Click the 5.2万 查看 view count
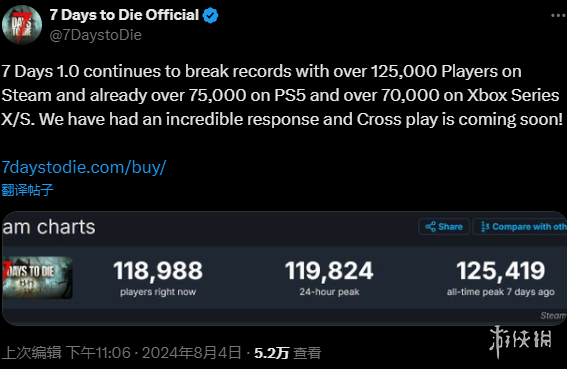The width and height of the screenshot is (567, 369). tap(287, 353)
